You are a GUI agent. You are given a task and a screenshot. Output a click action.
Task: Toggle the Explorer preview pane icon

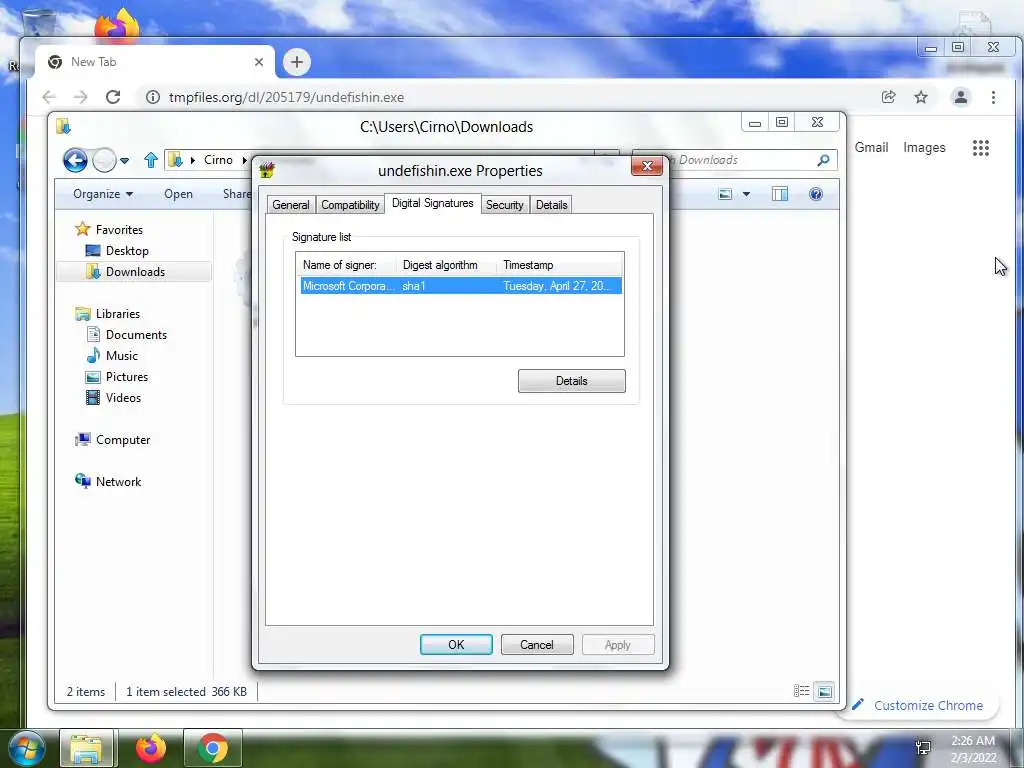[x=780, y=194]
